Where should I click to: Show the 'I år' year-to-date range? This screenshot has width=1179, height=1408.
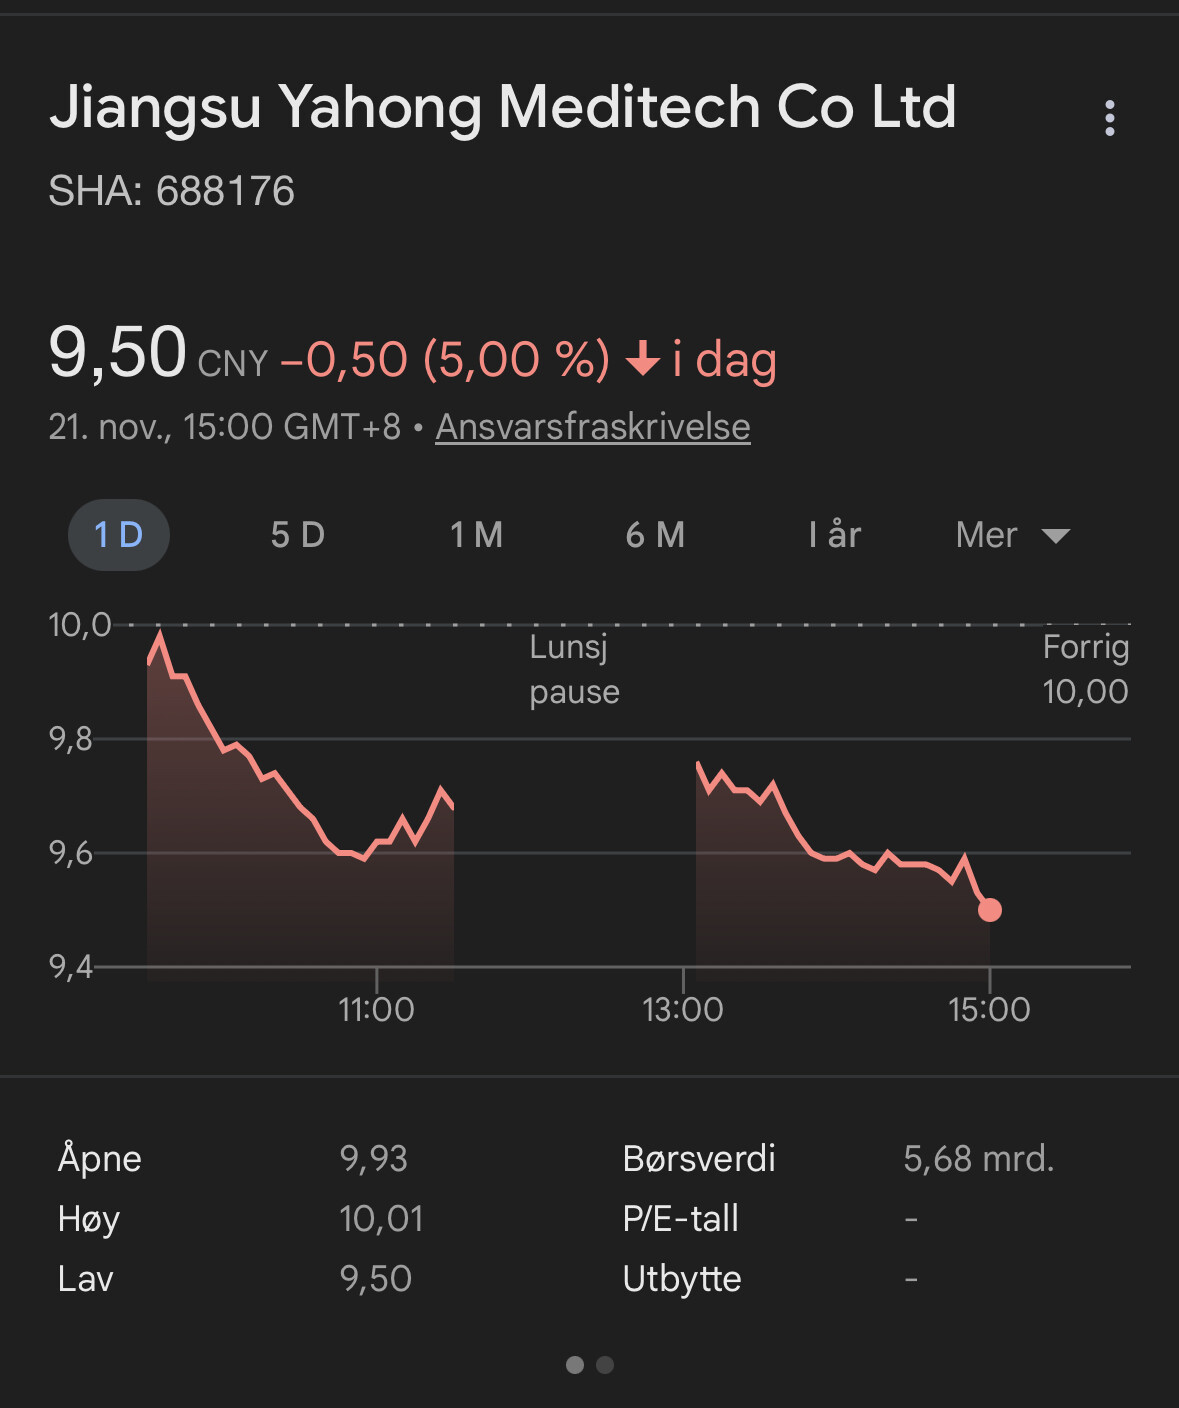(834, 535)
